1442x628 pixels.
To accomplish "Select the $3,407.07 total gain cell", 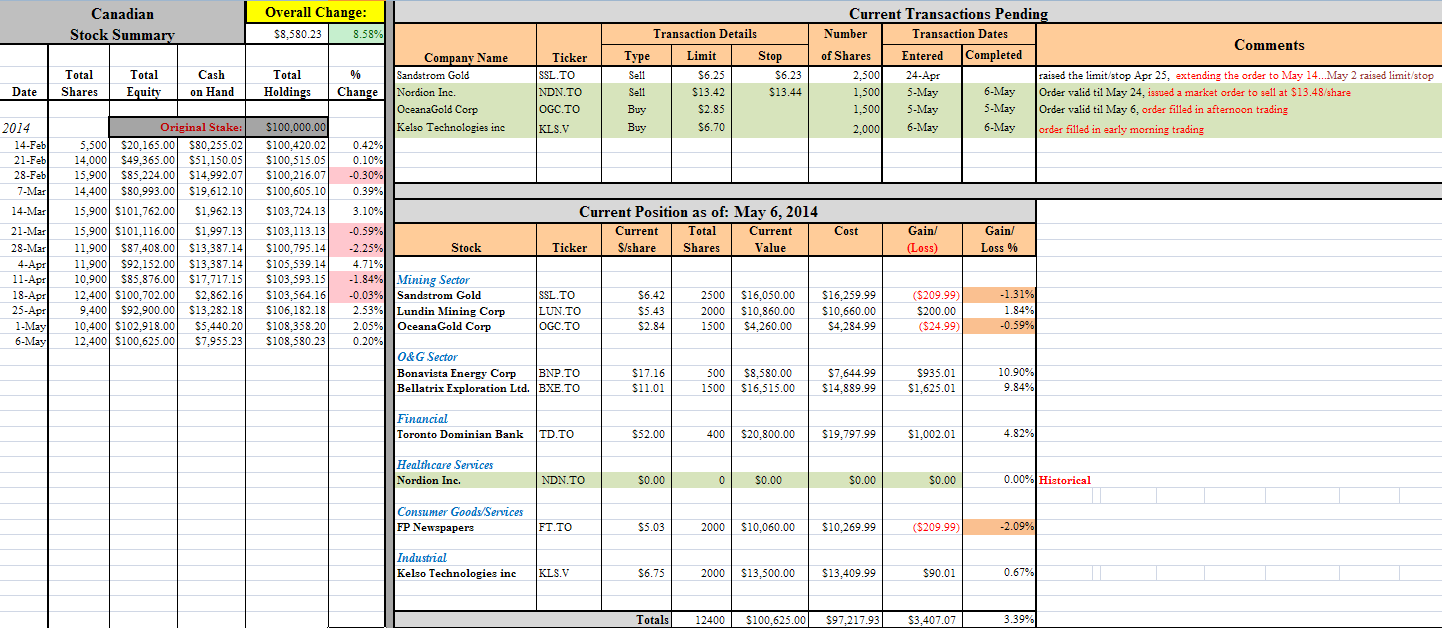I will point(922,620).
